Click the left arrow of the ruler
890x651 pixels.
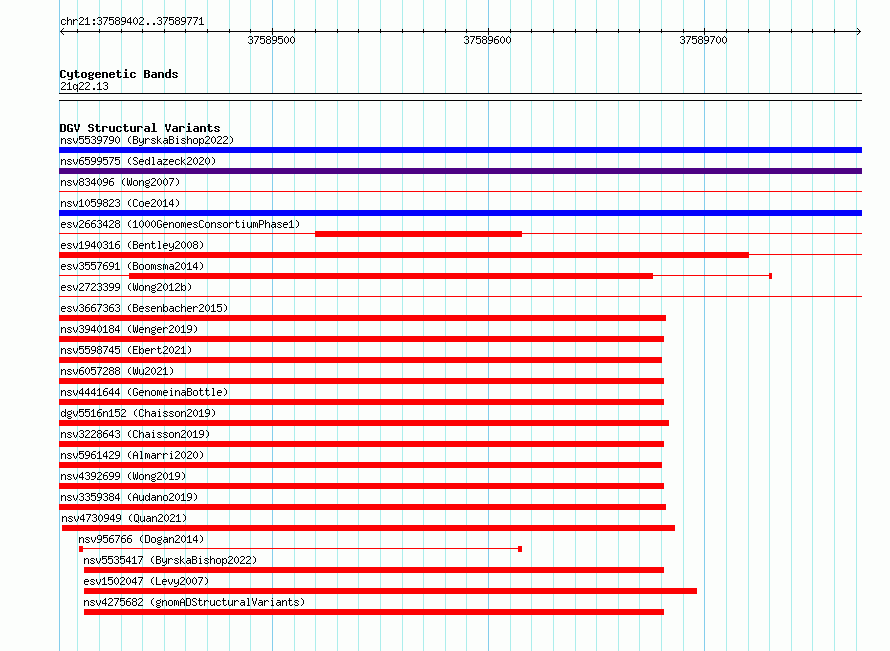tap(62, 32)
